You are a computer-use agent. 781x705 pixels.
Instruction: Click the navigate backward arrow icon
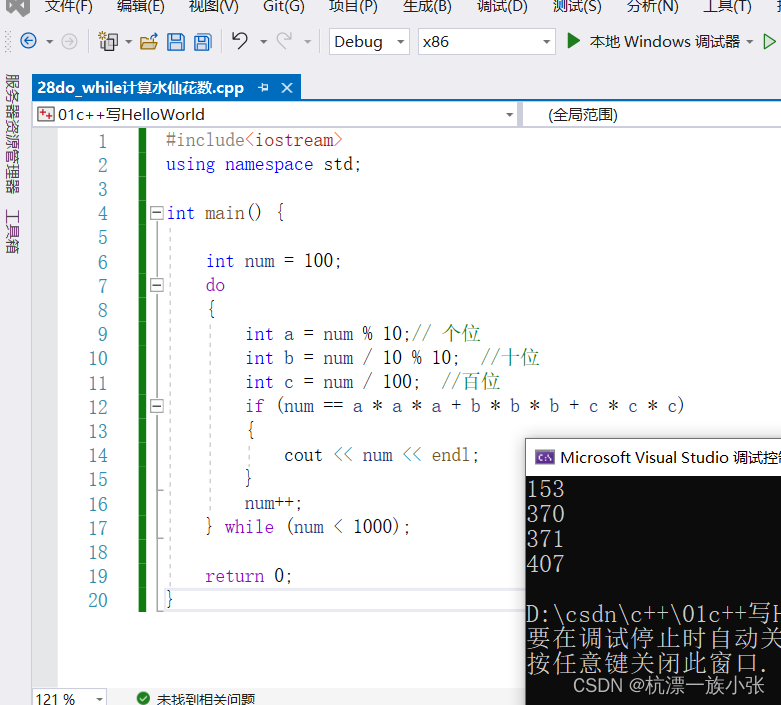(x=28, y=41)
